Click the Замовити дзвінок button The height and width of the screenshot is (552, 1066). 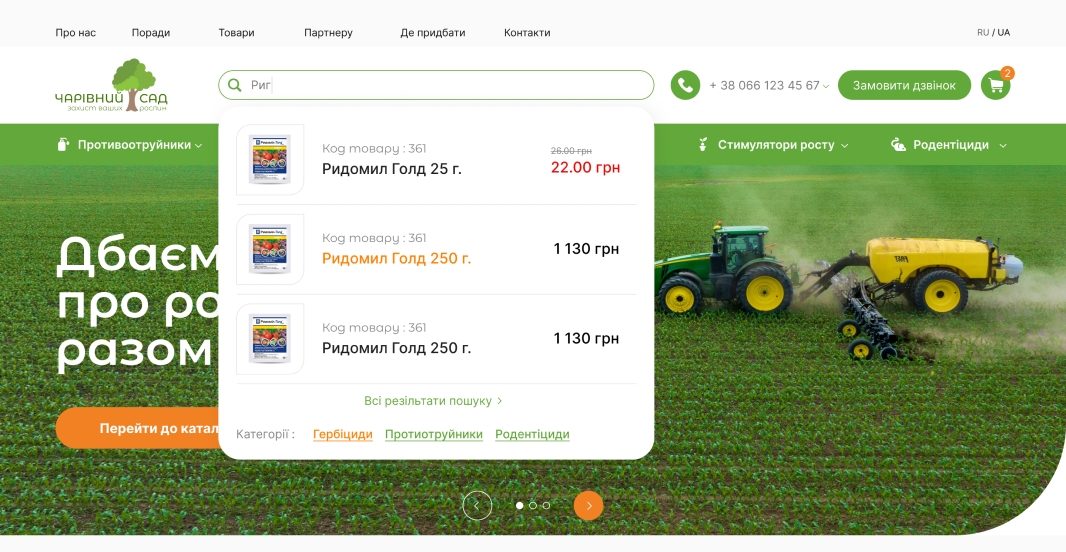[x=904, y=85]
